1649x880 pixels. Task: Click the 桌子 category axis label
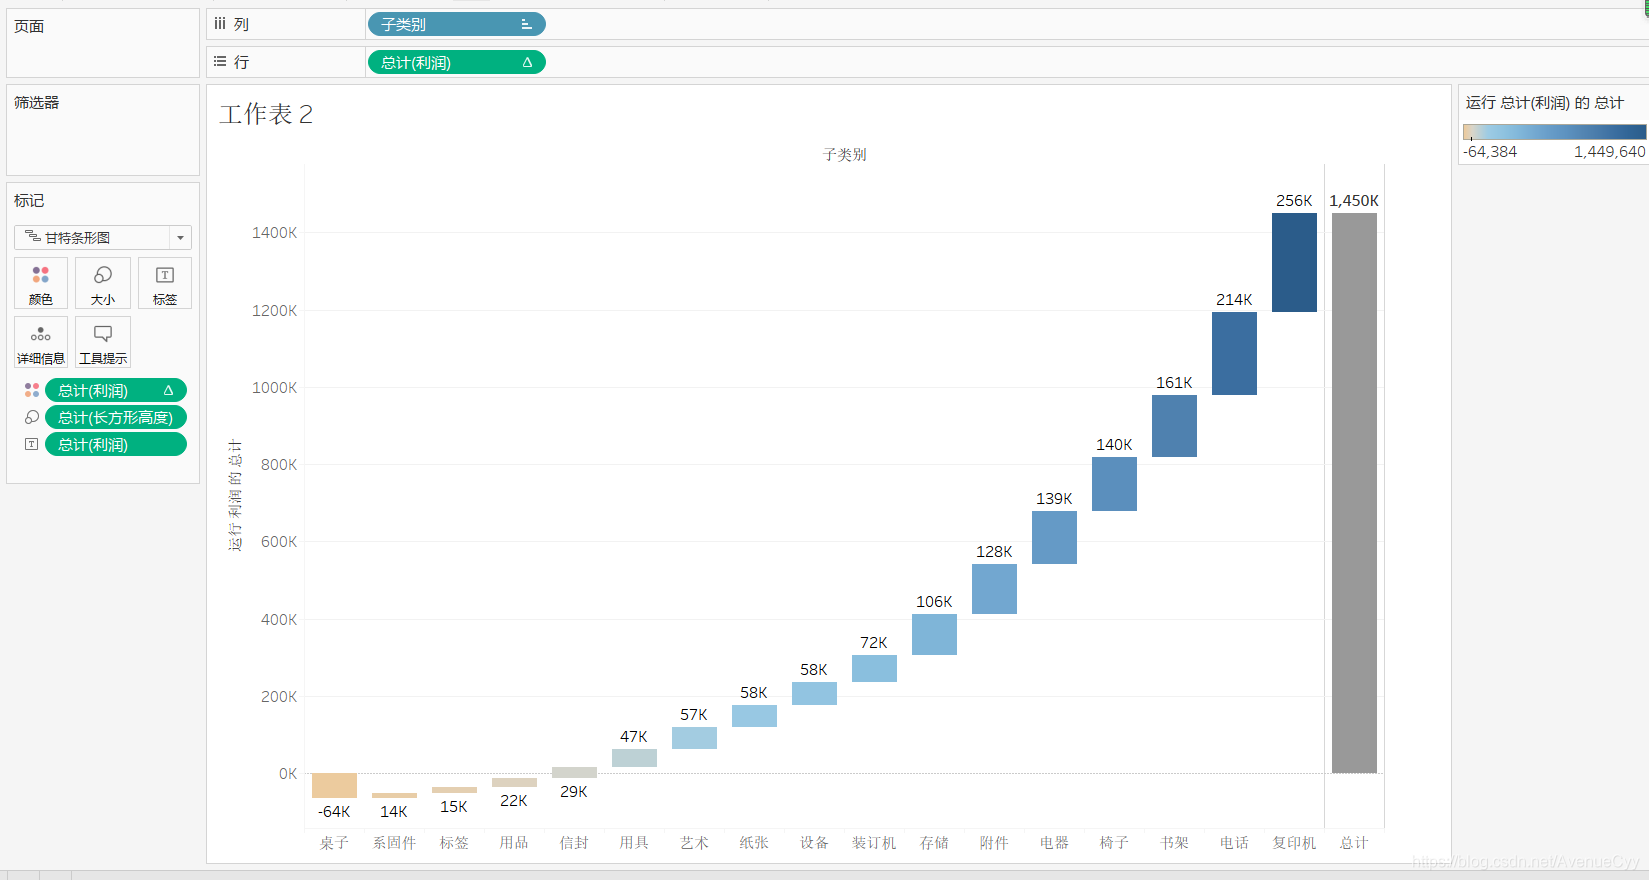[334, 842]
